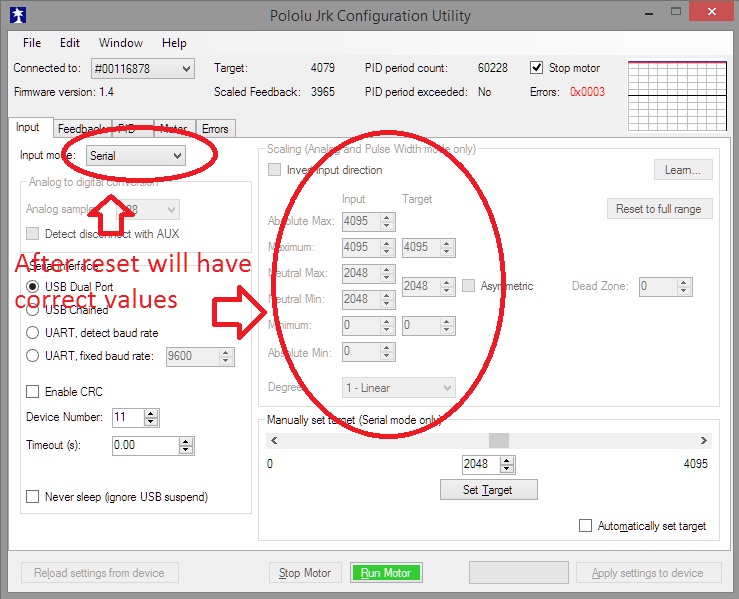Open the Input mode Serial dropdown

(136, 156)
